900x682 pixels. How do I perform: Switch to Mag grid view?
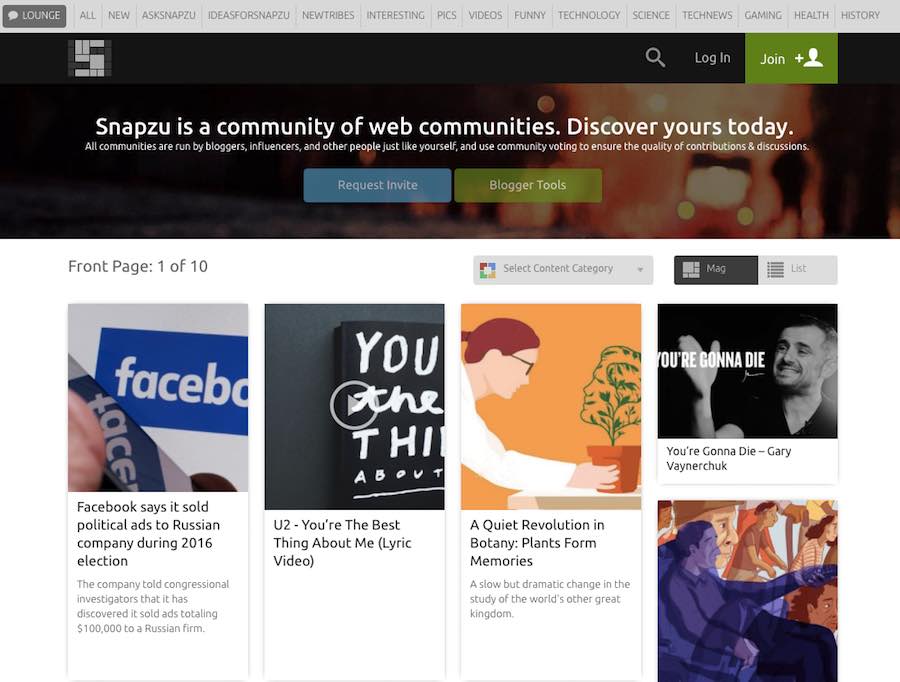coord(716,269)
